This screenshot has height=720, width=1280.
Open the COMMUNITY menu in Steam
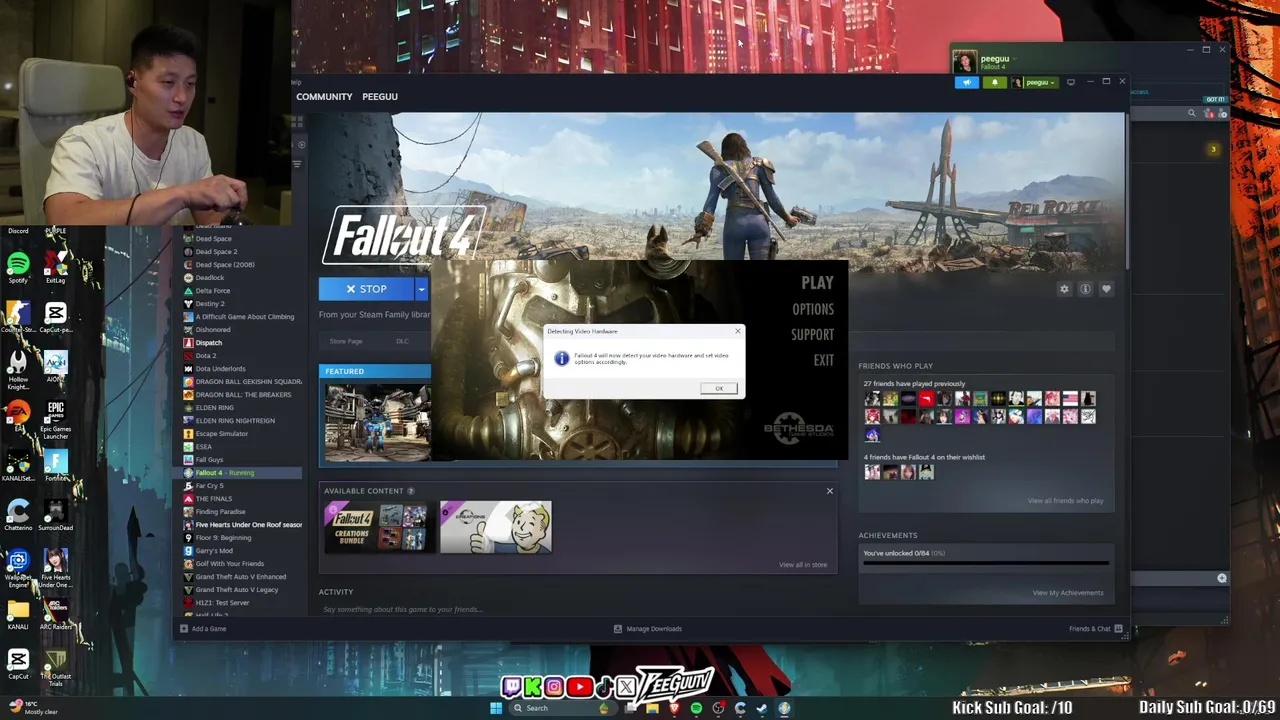(324, 97)
